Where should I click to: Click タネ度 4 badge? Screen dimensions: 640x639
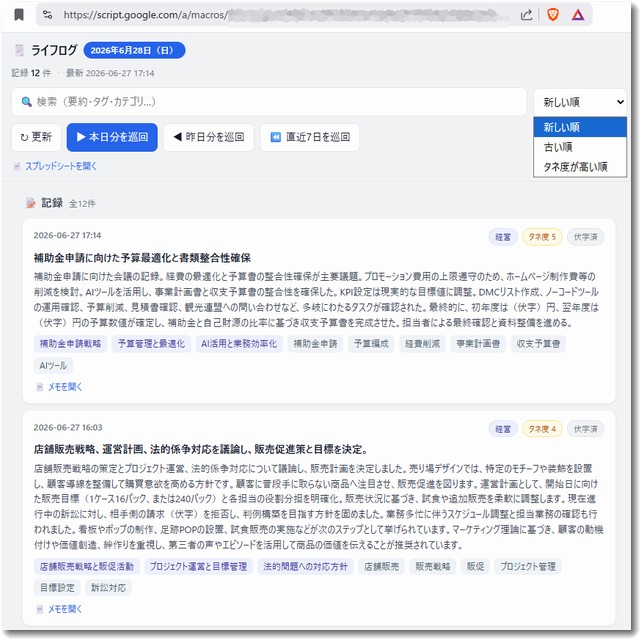542,429
